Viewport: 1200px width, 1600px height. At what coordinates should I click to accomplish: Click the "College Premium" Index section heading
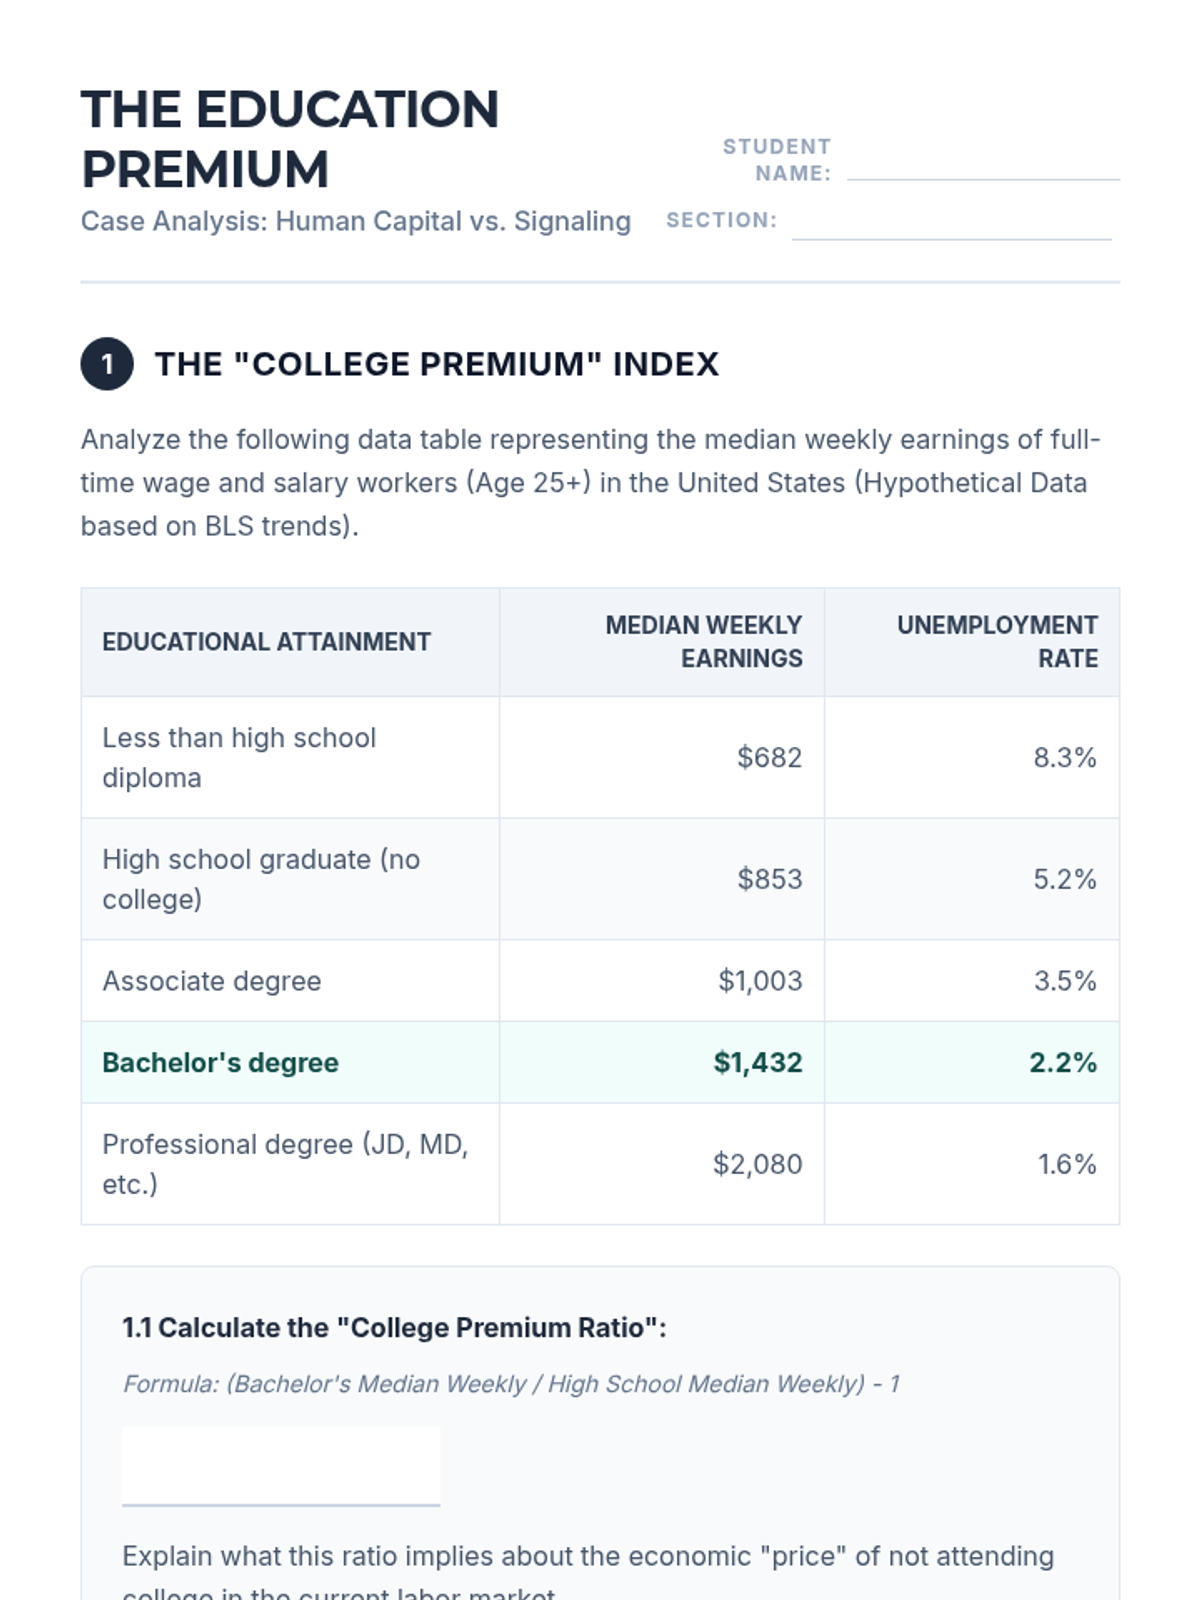click(x=437, y=364)
